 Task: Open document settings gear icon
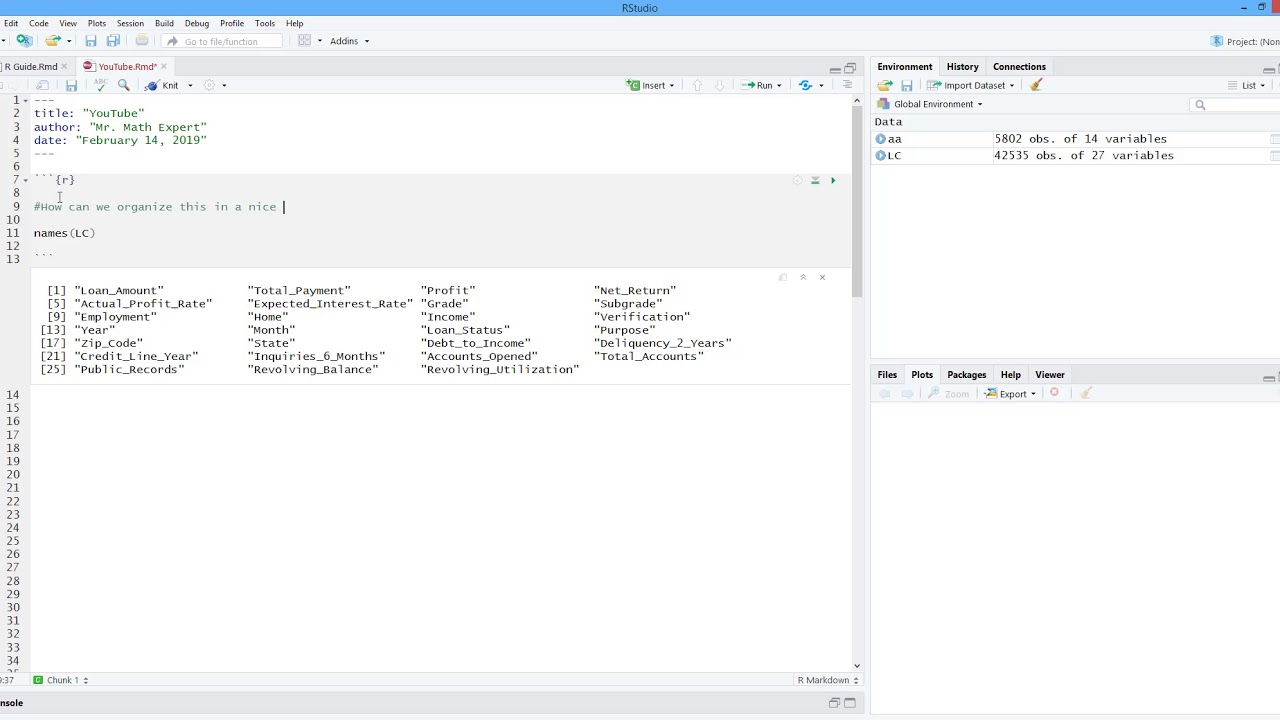209,86
